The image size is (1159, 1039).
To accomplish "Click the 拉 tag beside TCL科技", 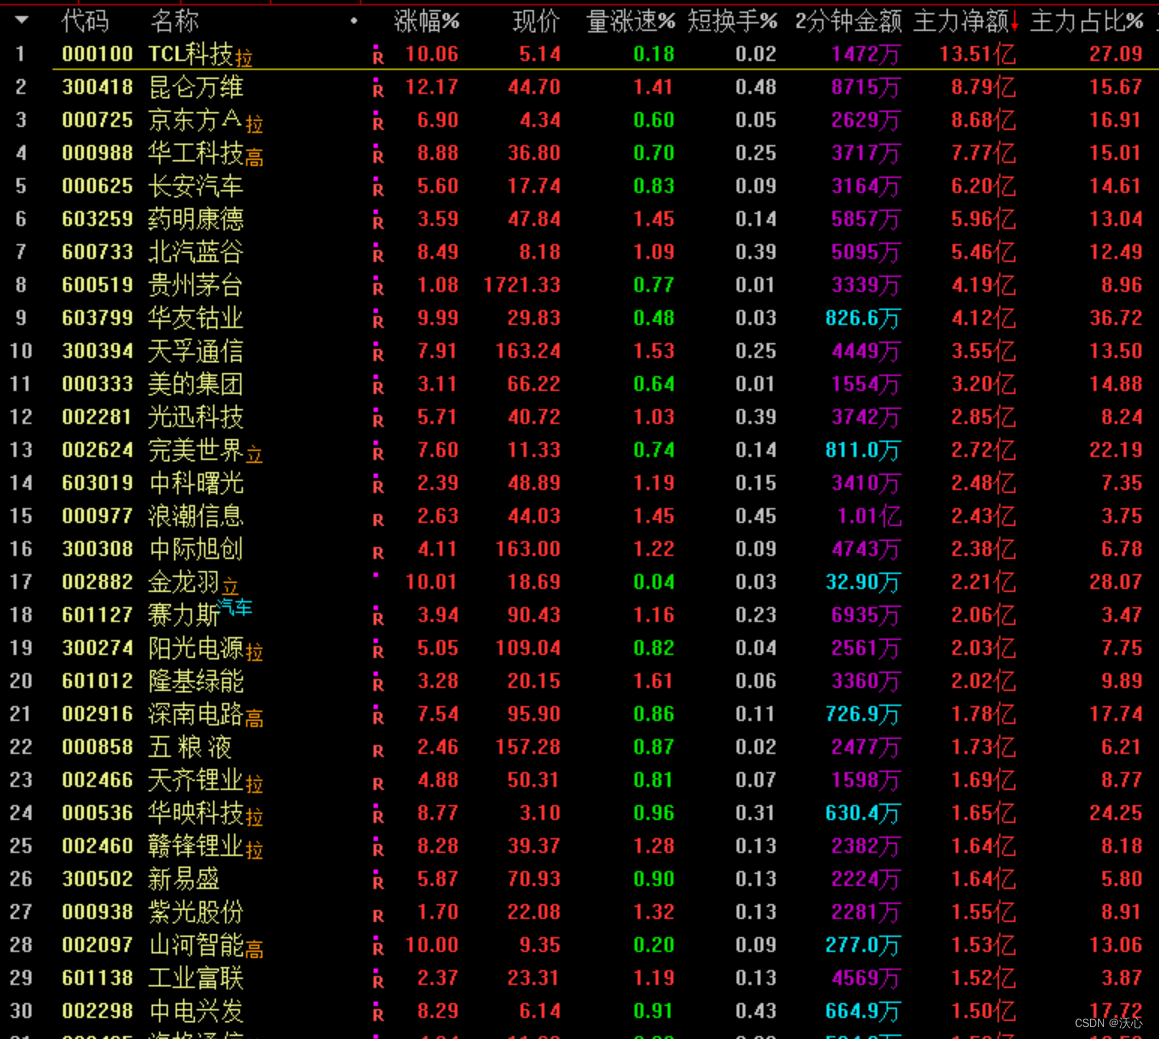I will tap(244, 58).
